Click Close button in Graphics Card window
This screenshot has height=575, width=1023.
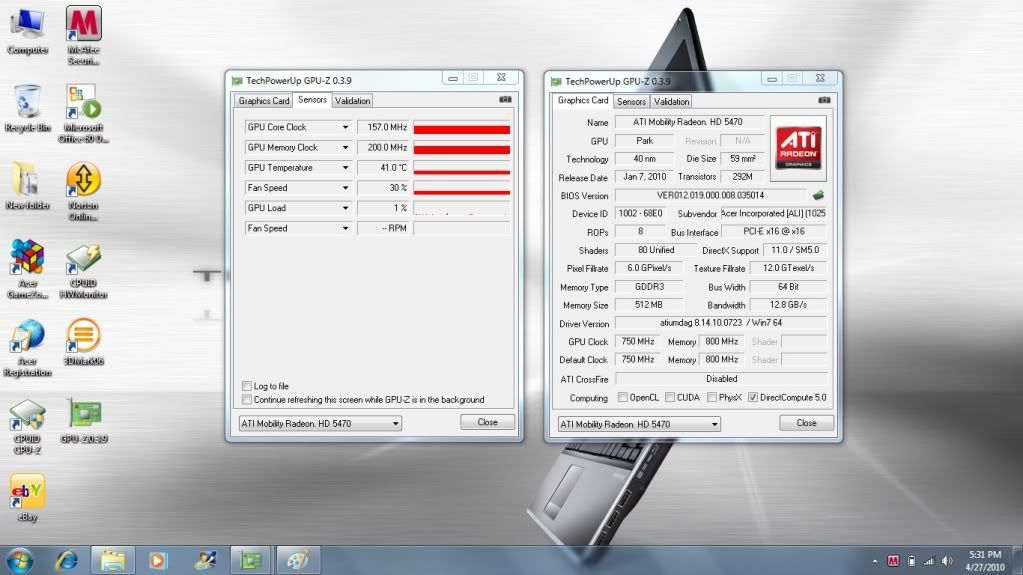point(806,423)
